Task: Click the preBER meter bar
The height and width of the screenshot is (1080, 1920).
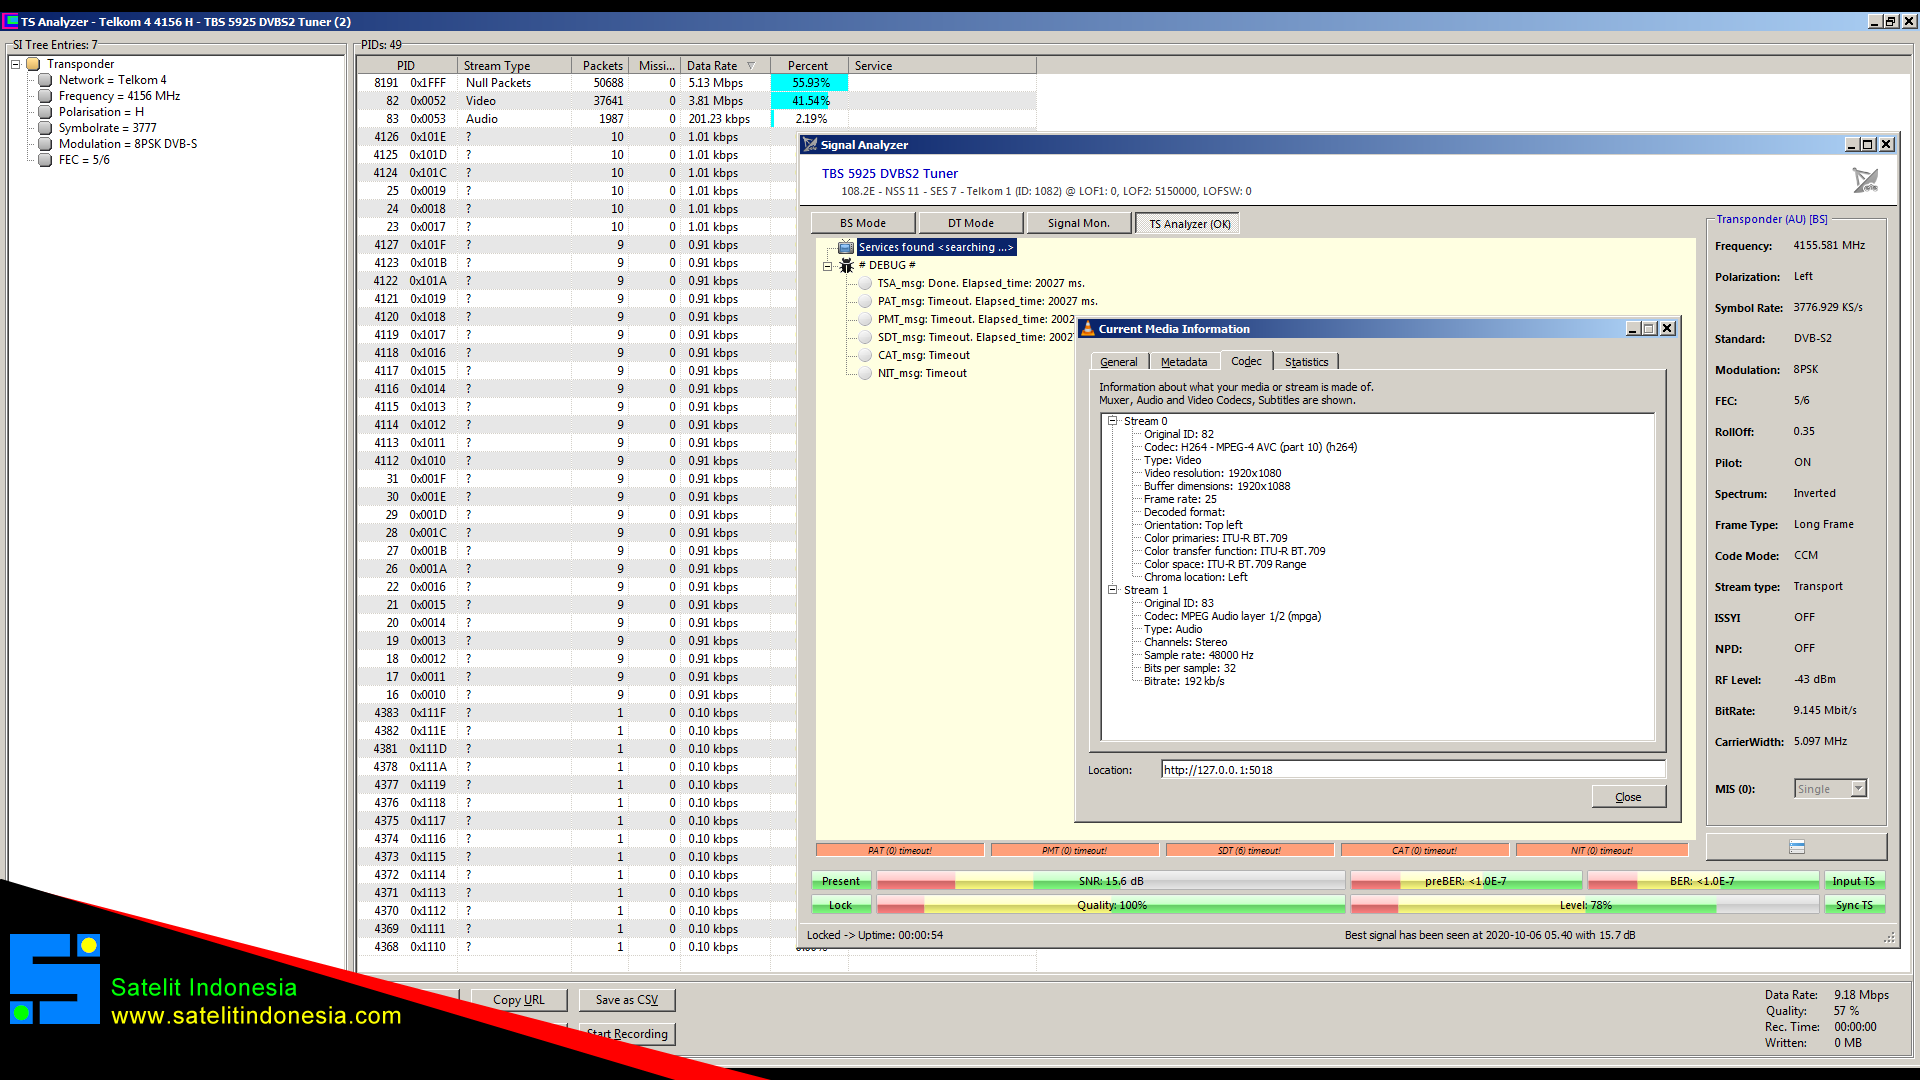Action: click(x=1466, y=881)
